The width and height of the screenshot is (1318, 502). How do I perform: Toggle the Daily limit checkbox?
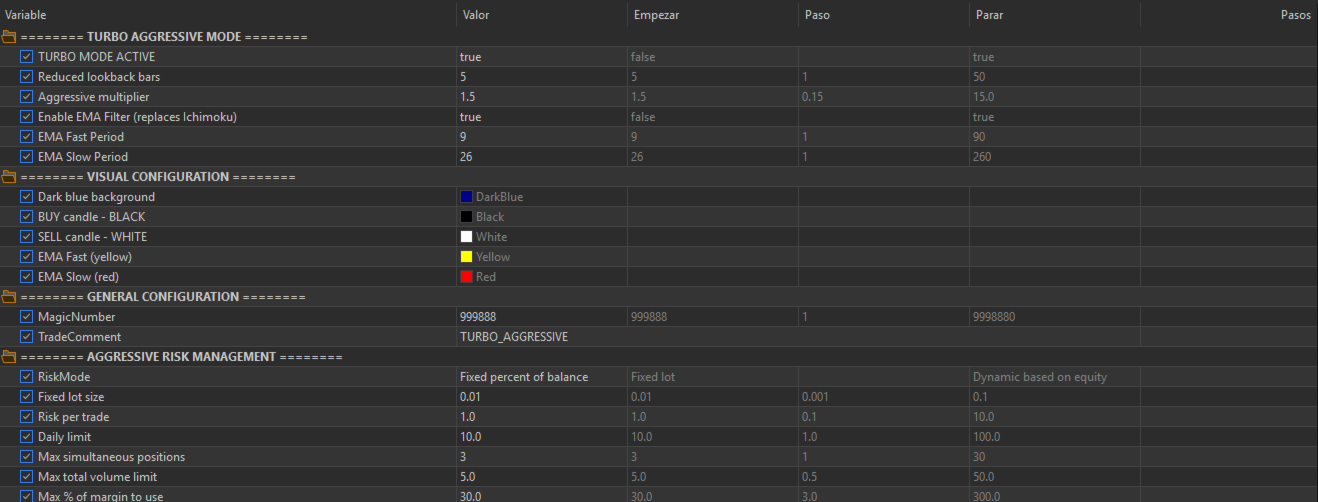(x=27, y=437)
